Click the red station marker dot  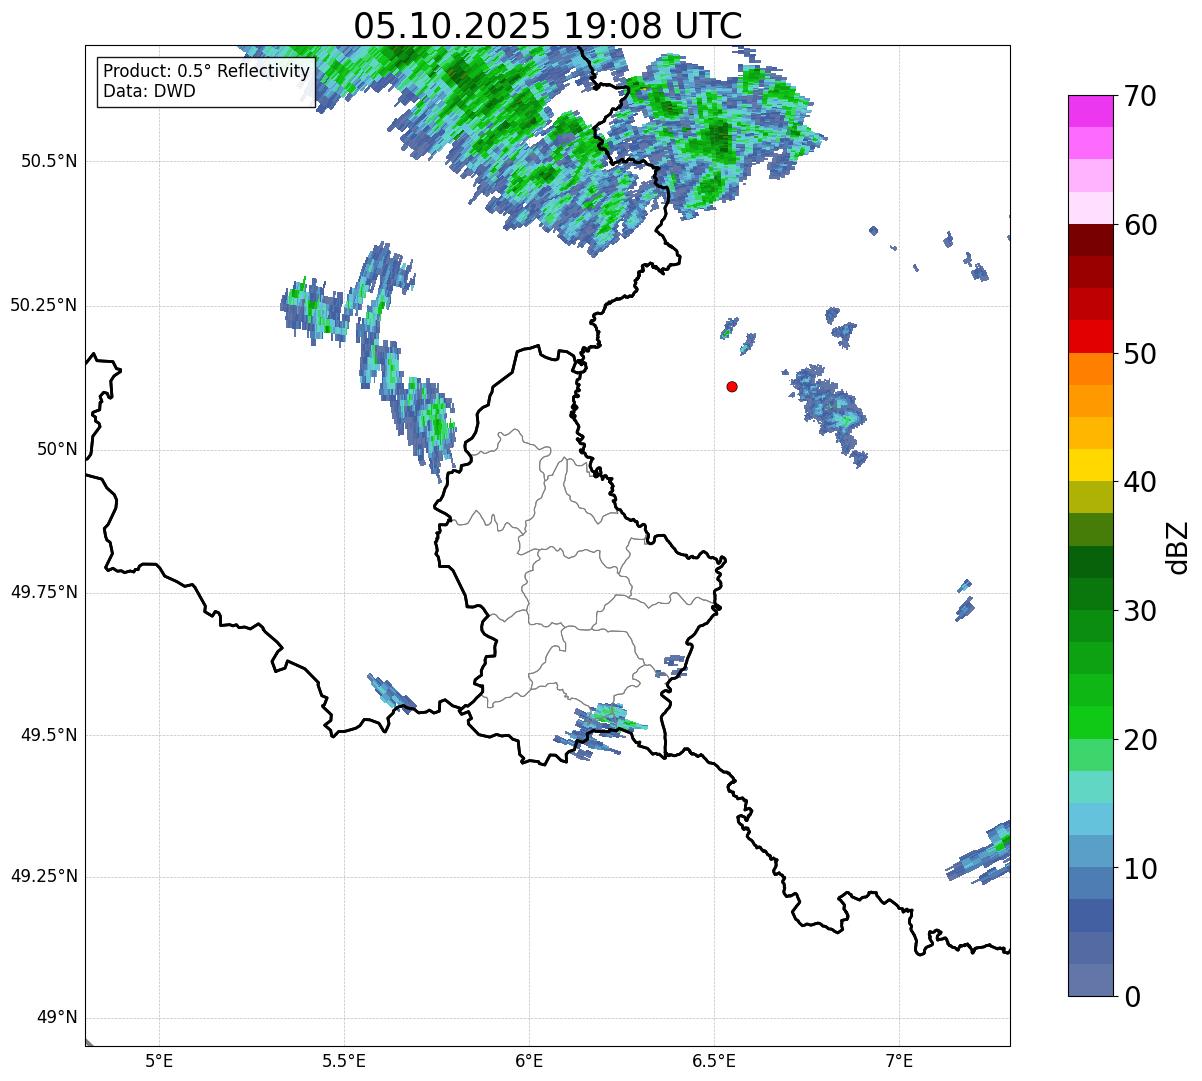click(732, 386)
